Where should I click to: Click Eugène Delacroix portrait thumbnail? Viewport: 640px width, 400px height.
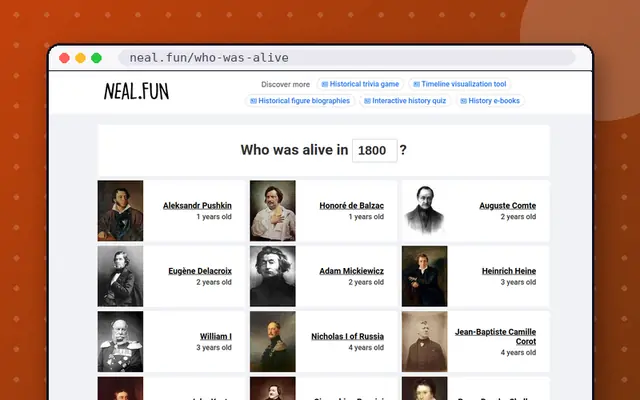(120, 276)
